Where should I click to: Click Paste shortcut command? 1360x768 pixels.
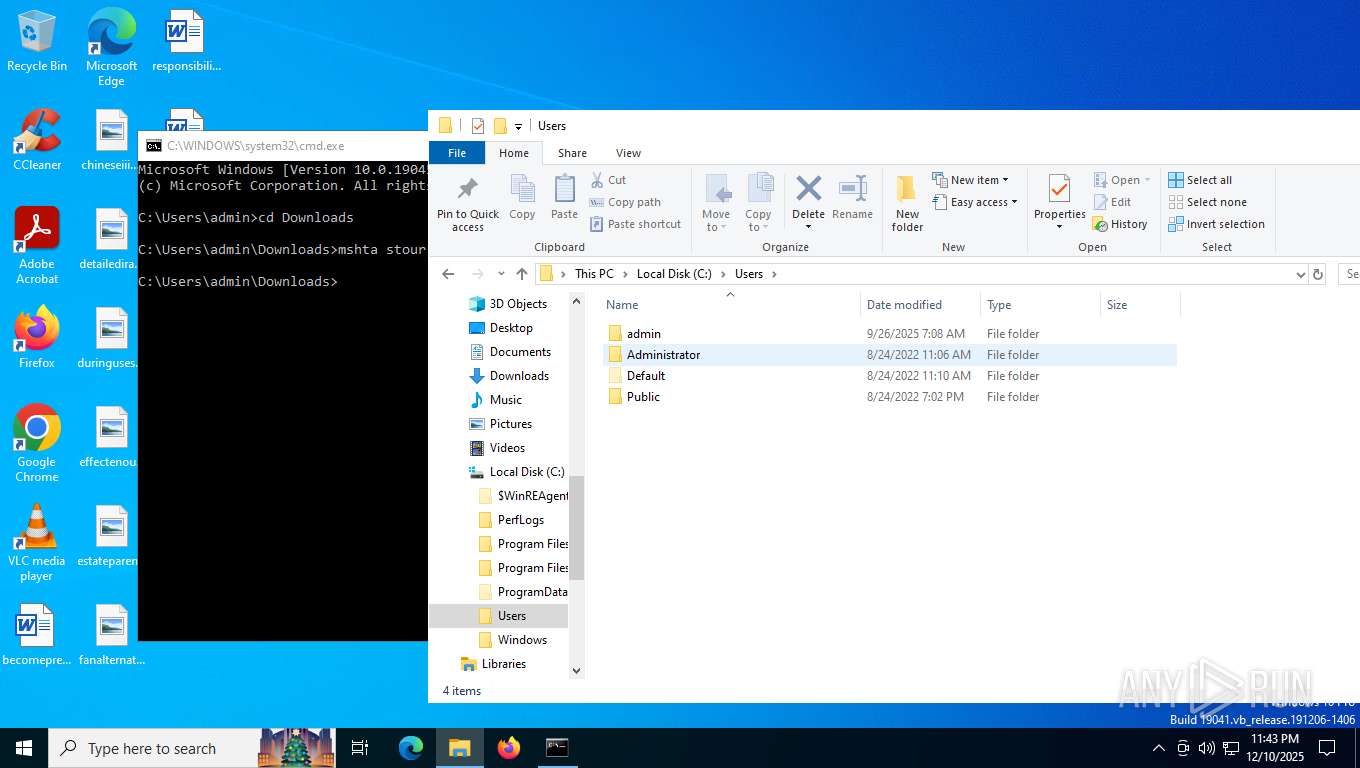coord(635,224)
